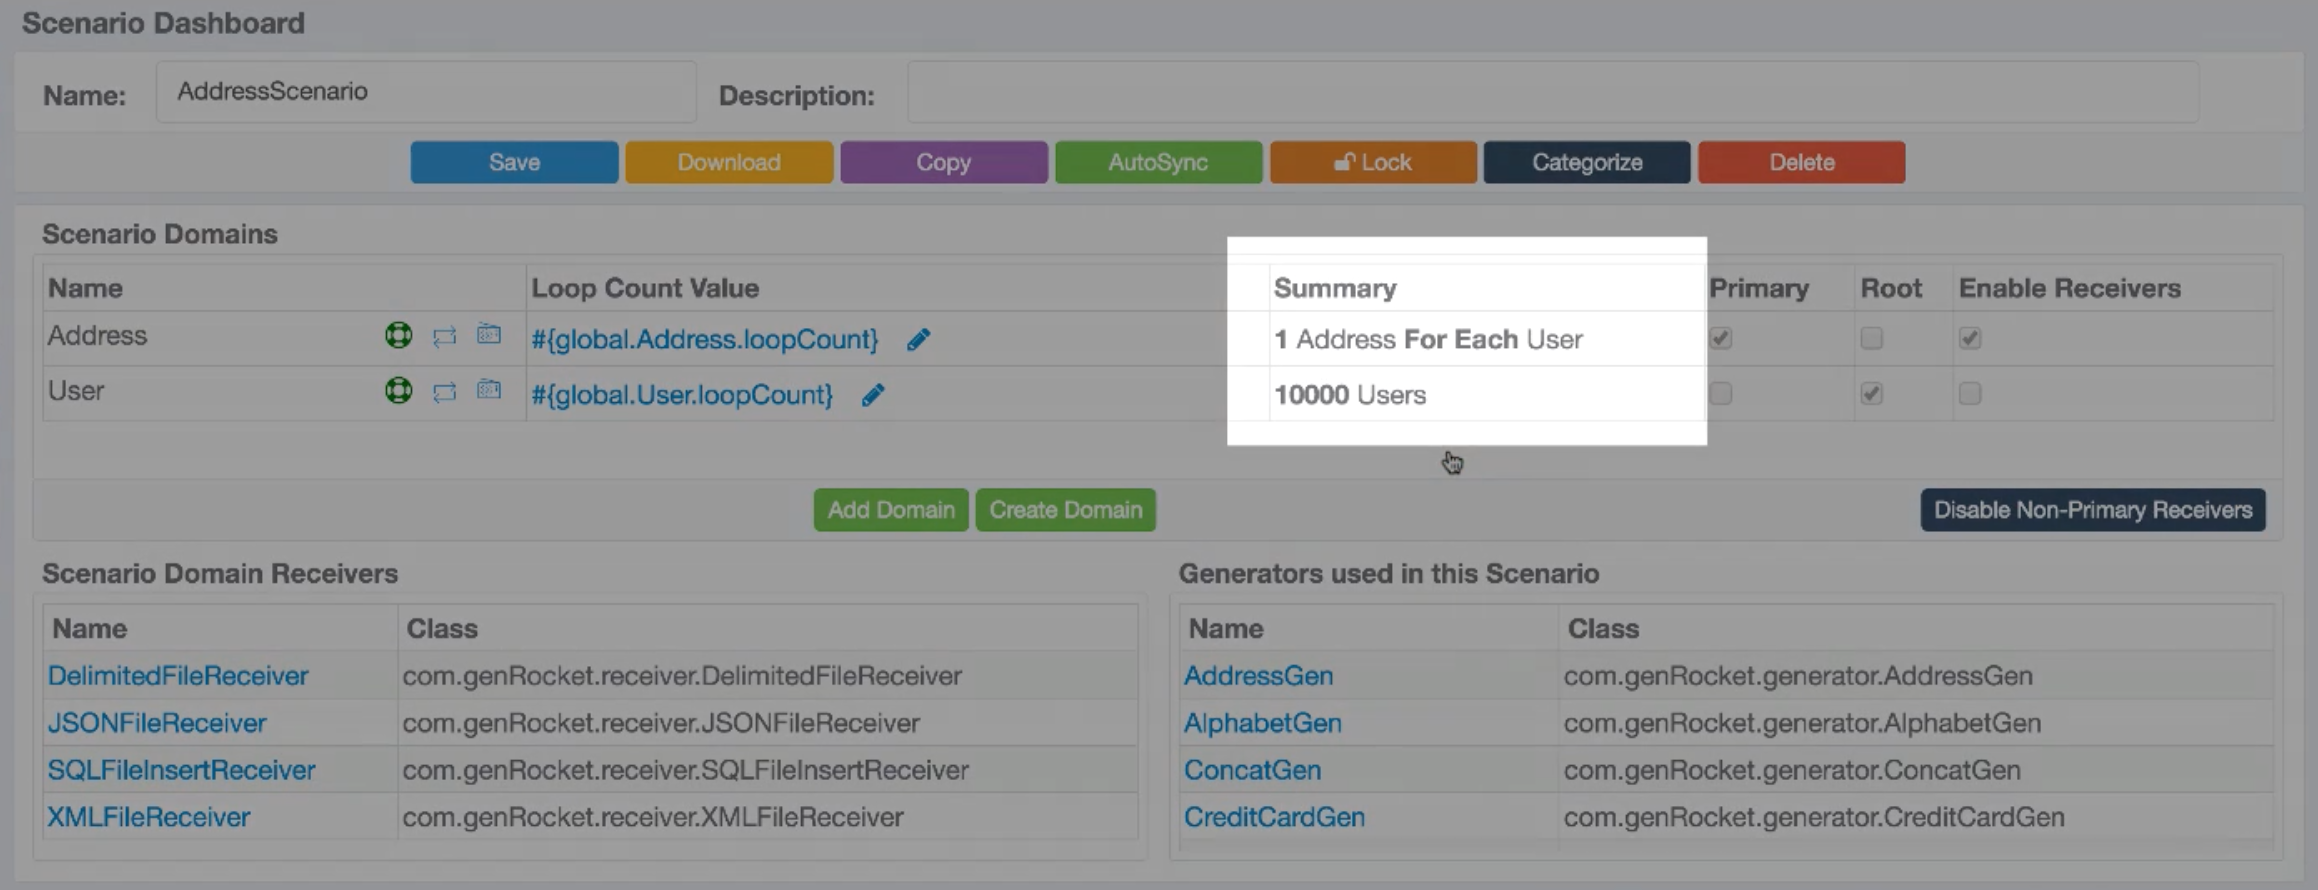The width and height of the screenshot is (2318, 890).
Task: Open the ConcatGen generator link
Action: pyautogui.click(x=1252, y=770)
